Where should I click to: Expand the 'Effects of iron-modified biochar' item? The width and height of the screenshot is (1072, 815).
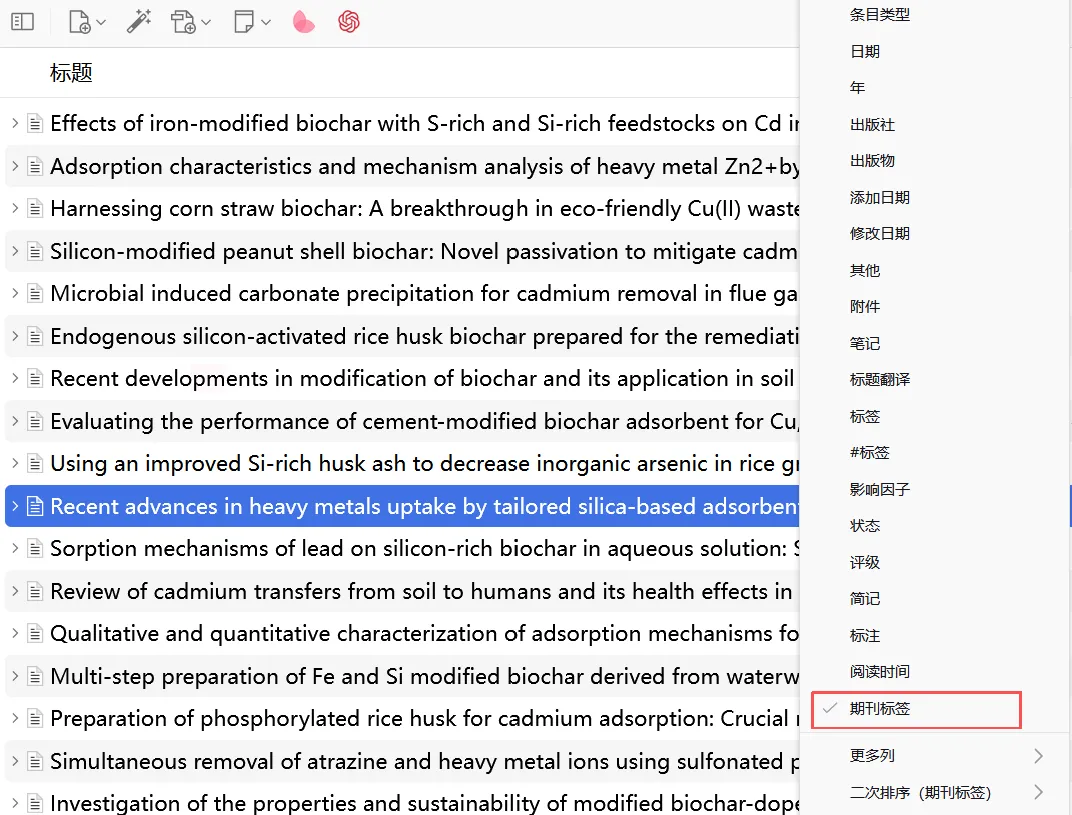[14, 124]
